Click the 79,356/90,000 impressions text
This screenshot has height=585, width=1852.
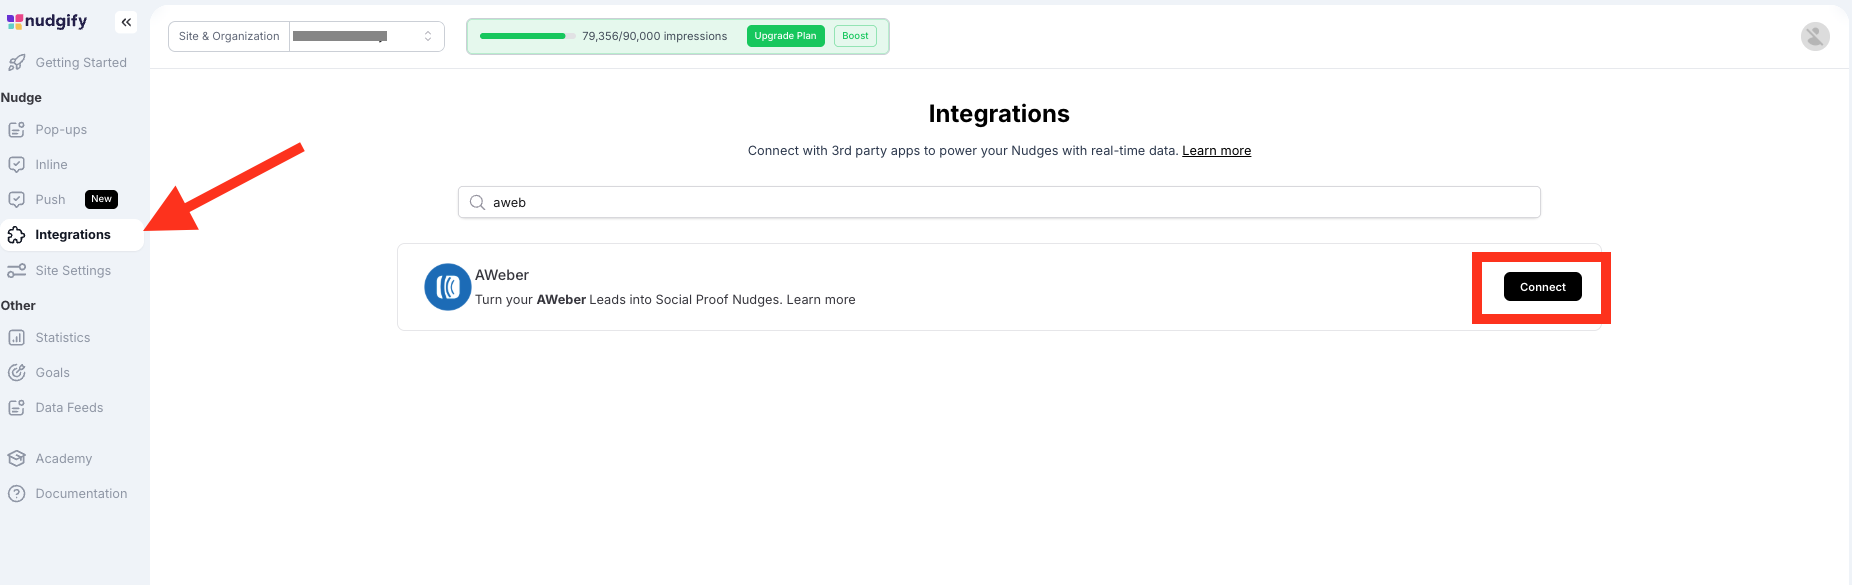[654, 36]
